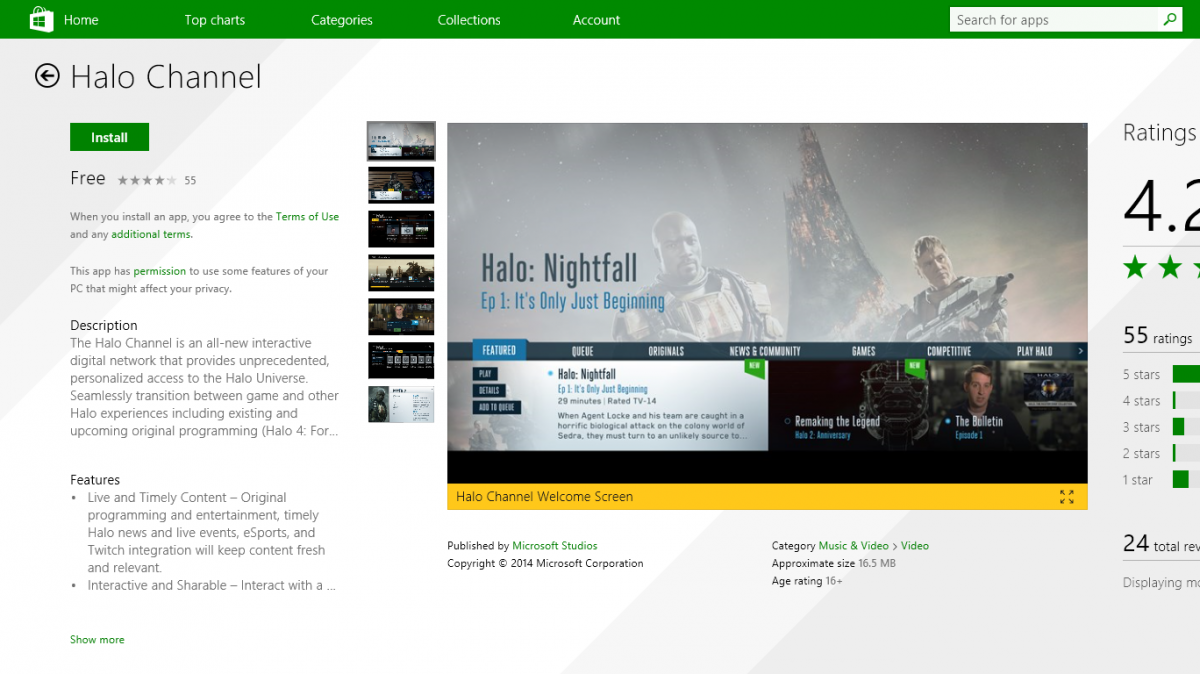The image size is (1200, 674).
Task: Click the "5 stars" rating row label
Action: (x=1141, y=375)
